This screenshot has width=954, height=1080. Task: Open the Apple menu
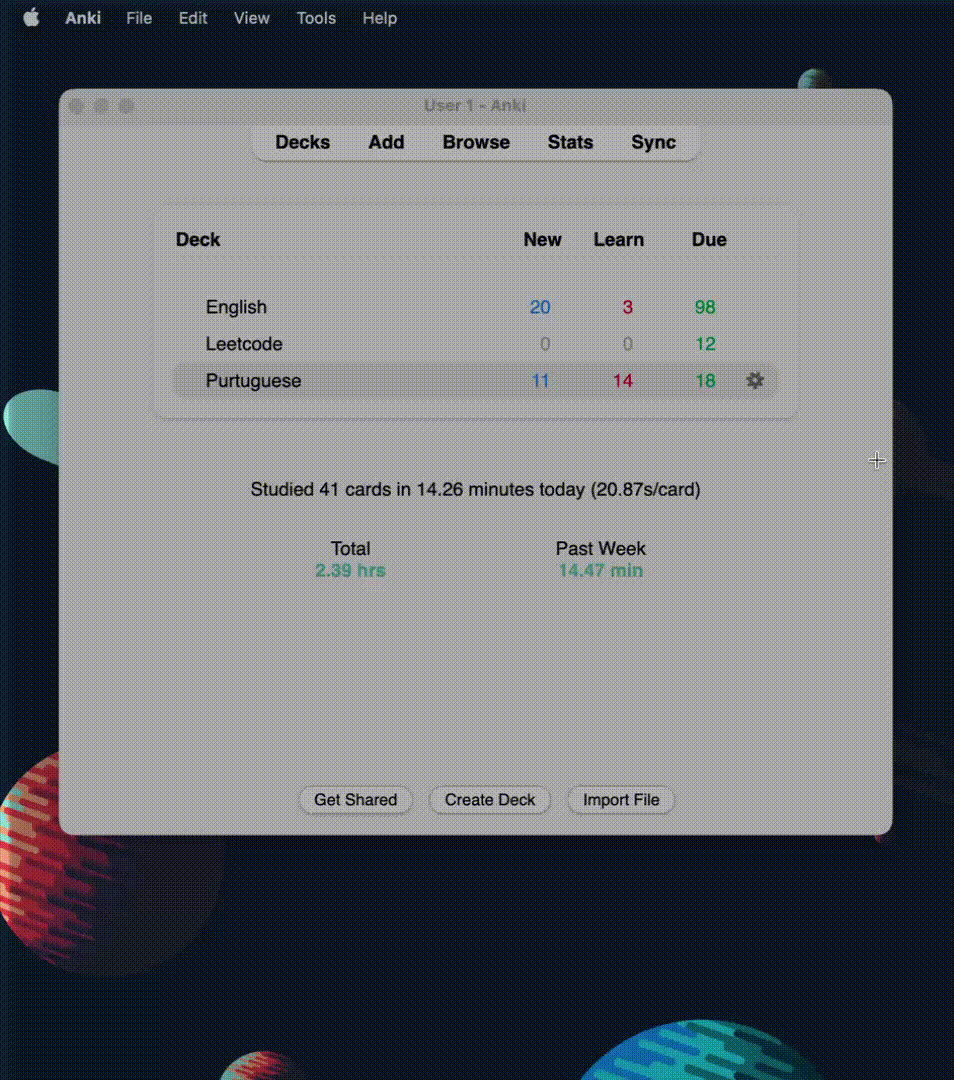(31, 18)
